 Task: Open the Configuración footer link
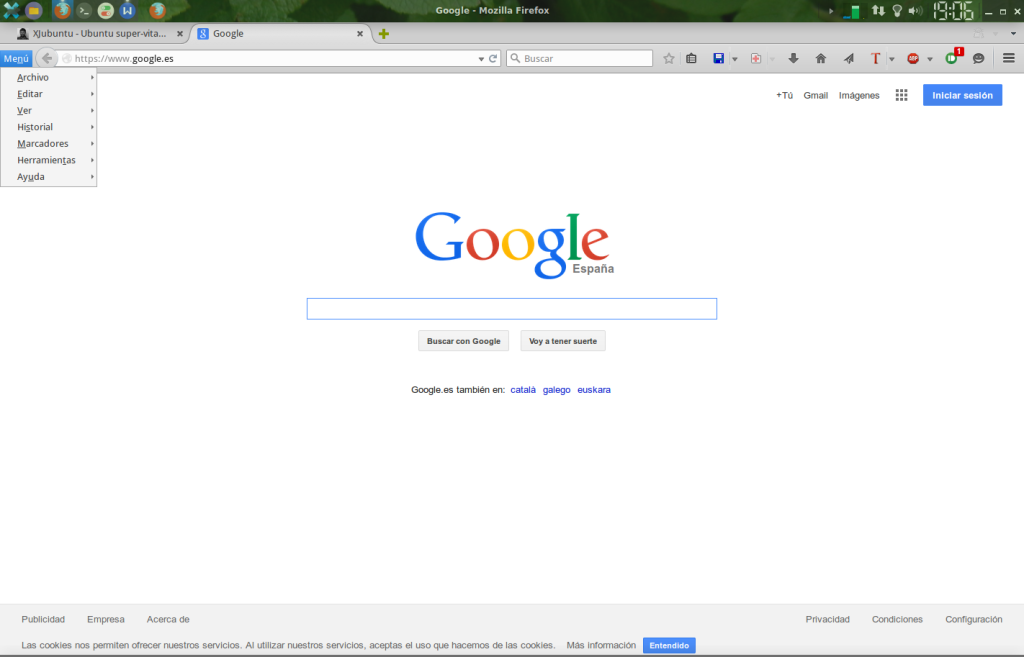click(974, 619)
